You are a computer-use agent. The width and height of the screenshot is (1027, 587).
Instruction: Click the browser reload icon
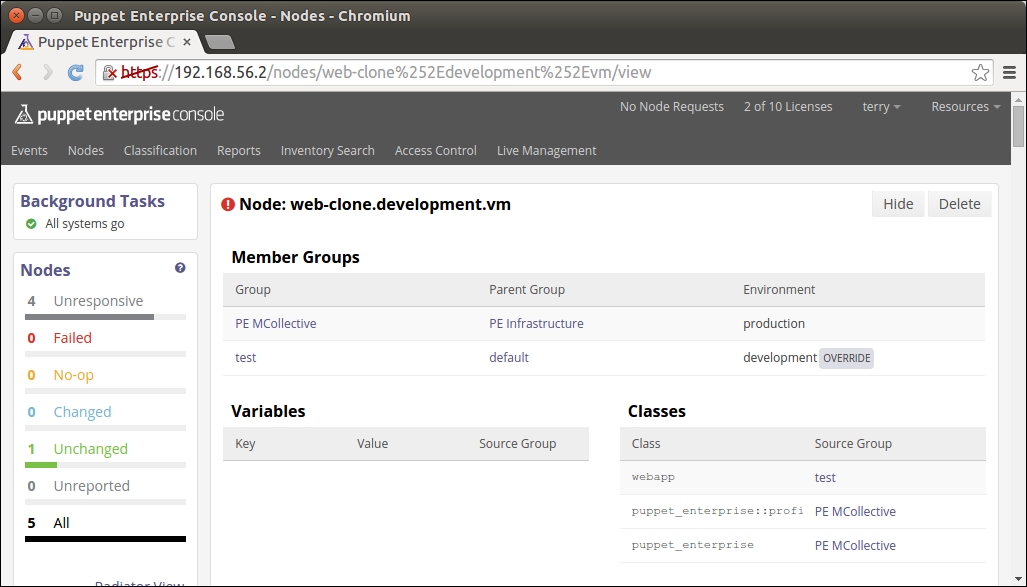(x=75, y=72)
